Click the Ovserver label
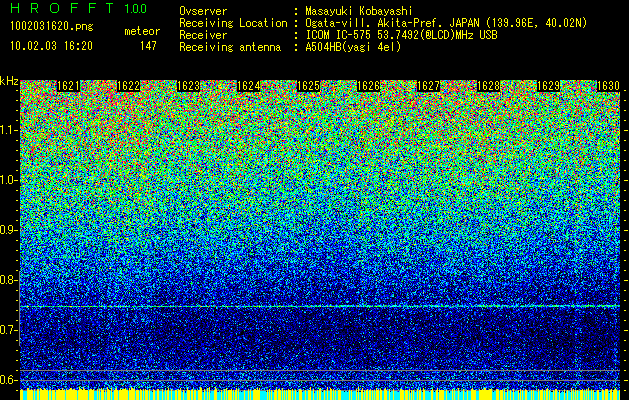 coord(203,11)
